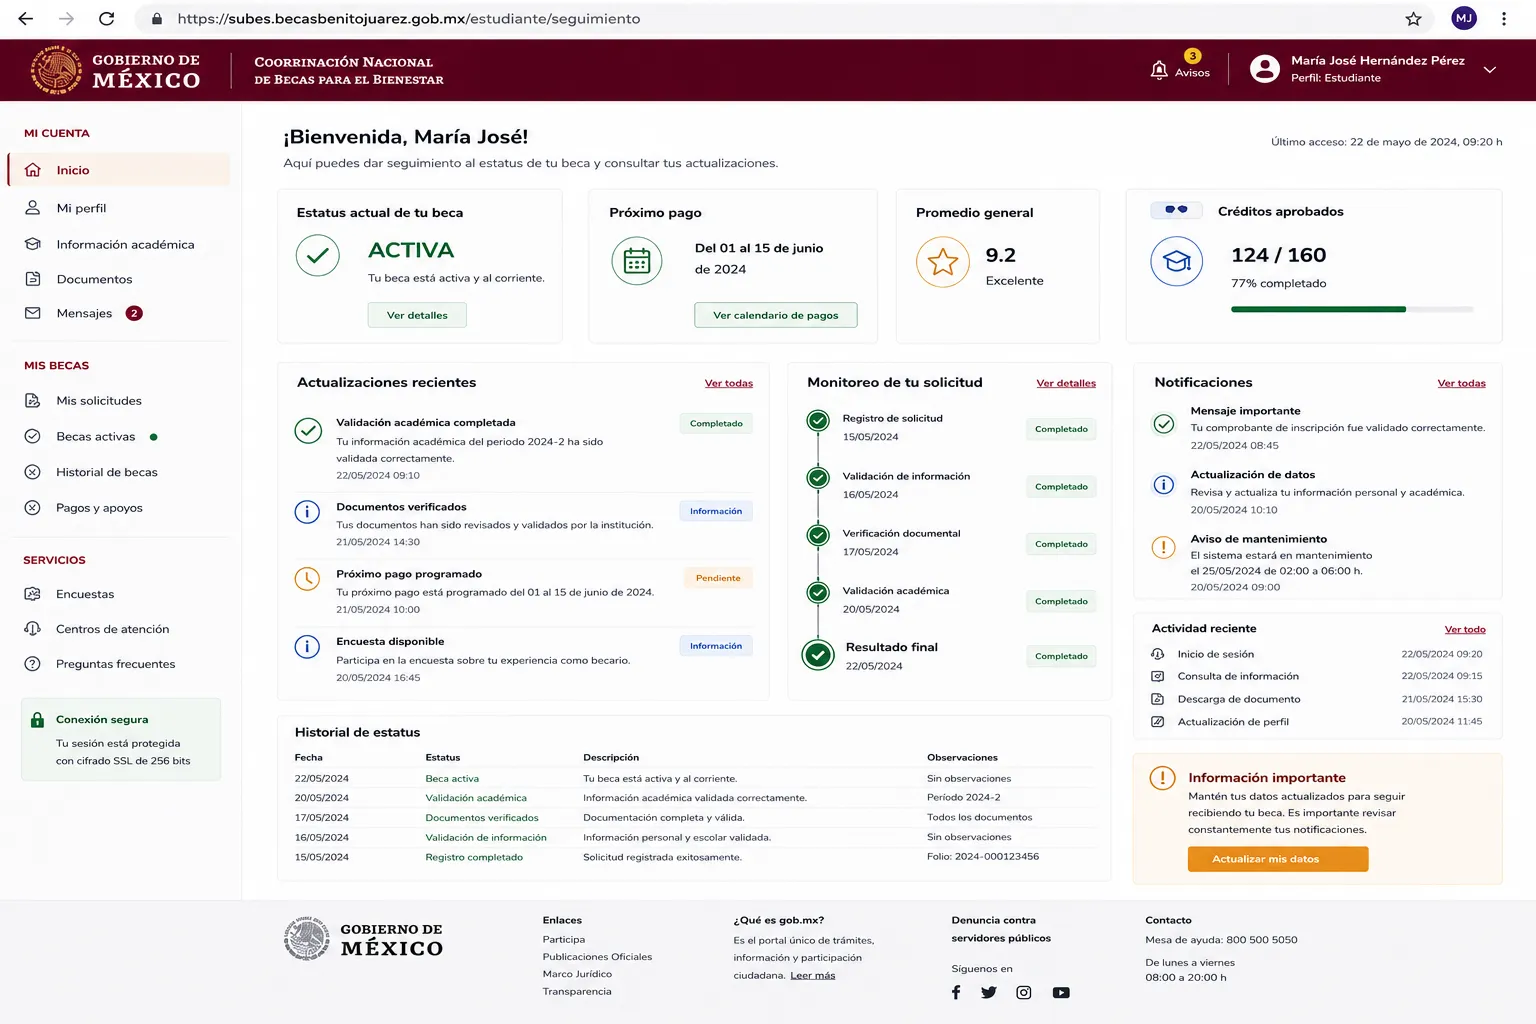Open the Twitter footer icon
This screenshot has width=1536, height=1024.
point(989,993)
